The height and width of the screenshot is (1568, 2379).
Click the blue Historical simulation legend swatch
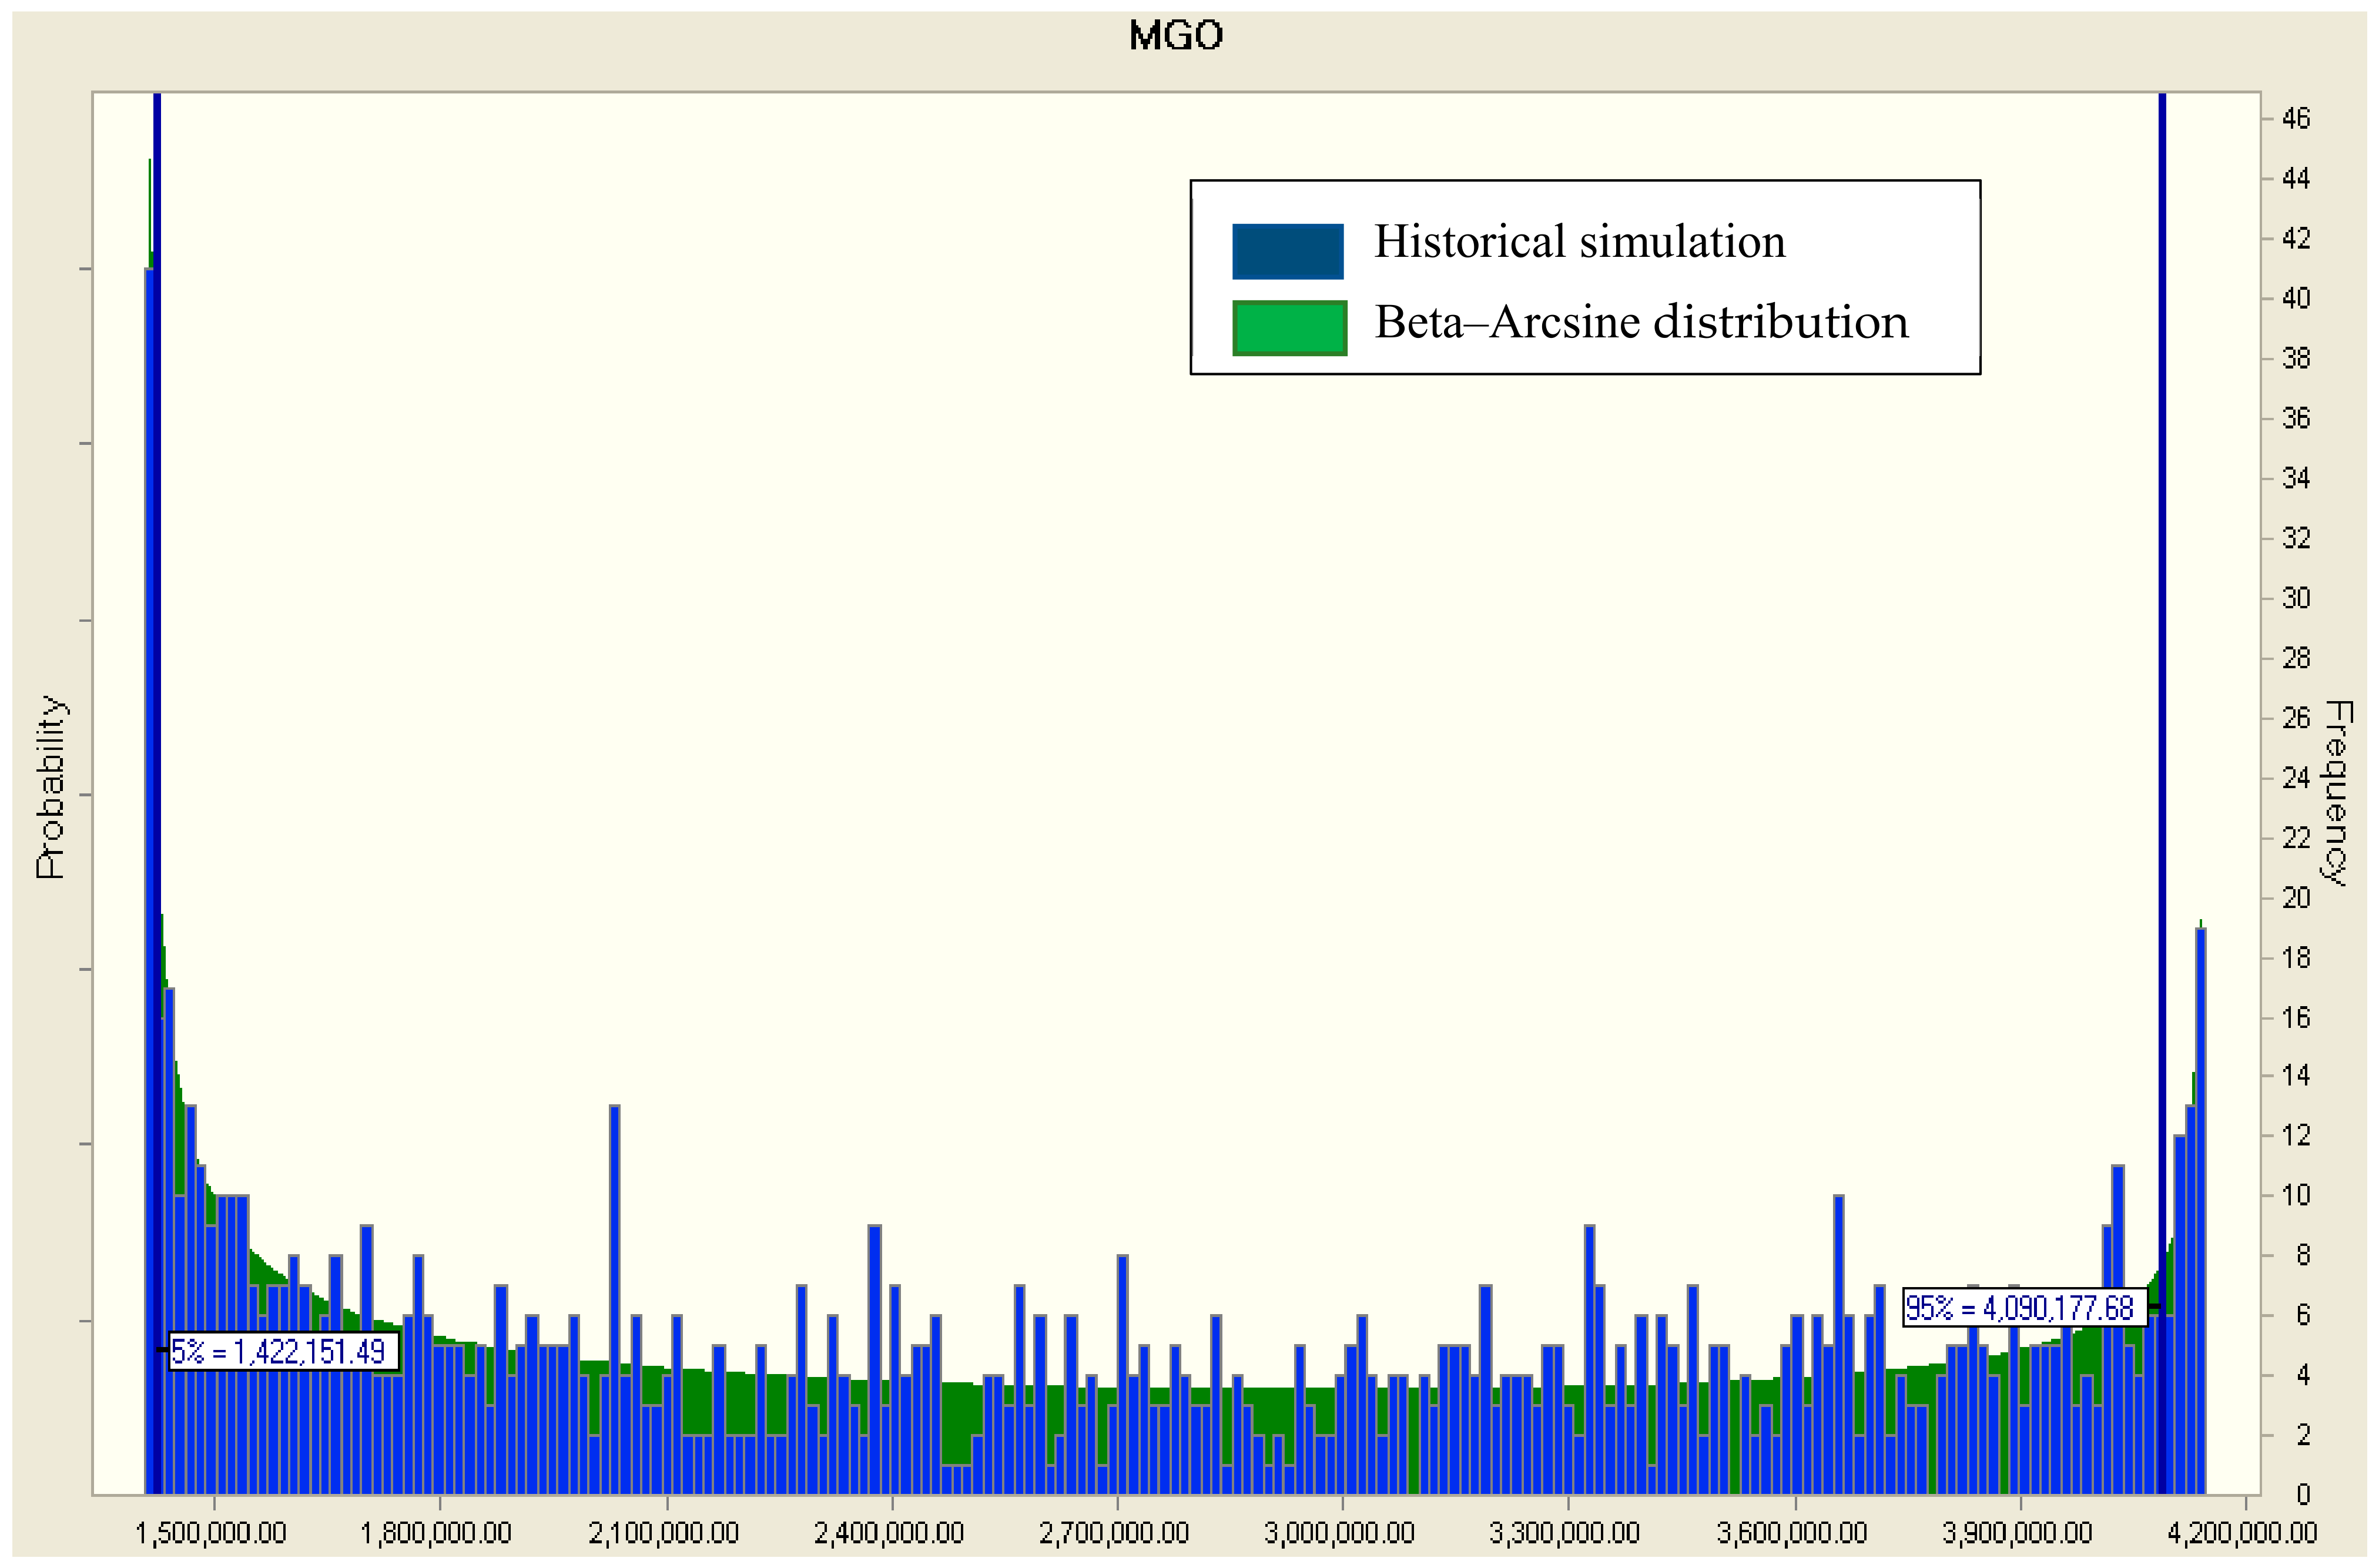tap(1287, 251)
